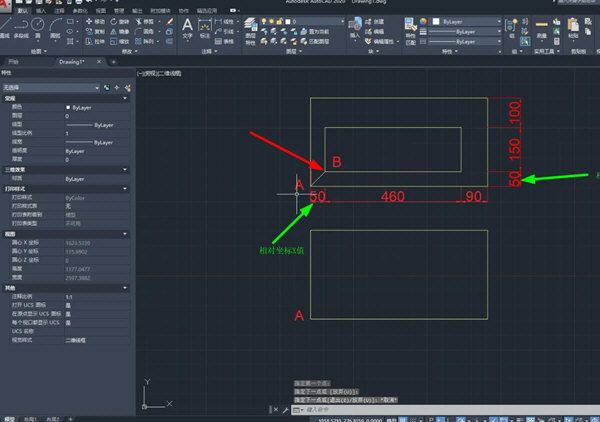The width and height of the screenshot is (600, 422).
Task: Click the Trim tool
Action: tap(145, 21)
